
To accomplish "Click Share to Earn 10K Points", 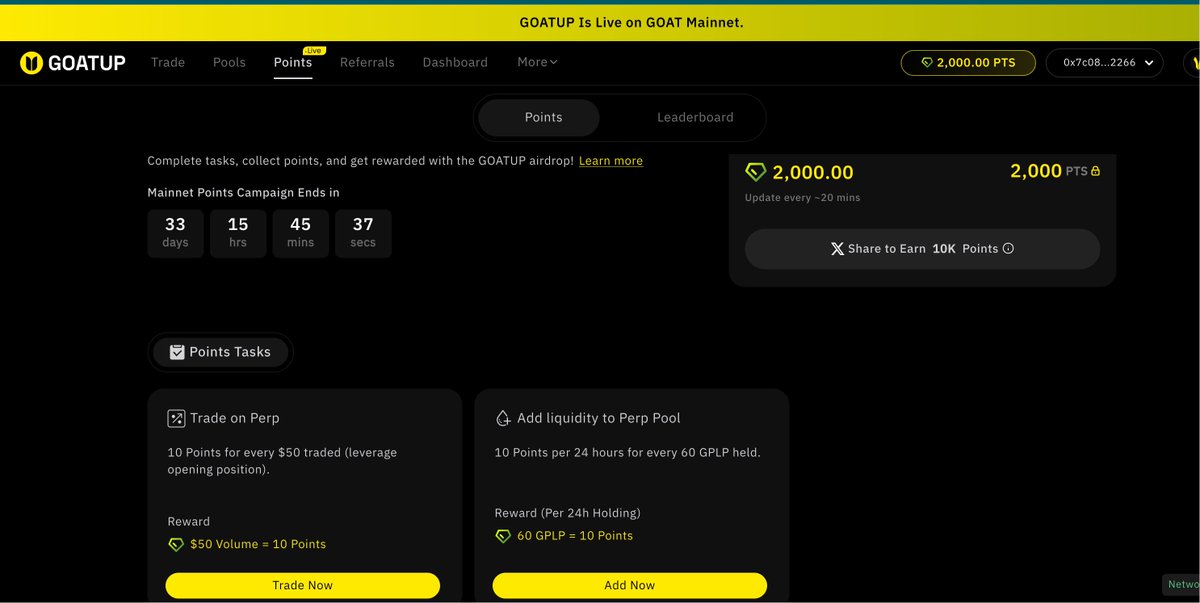I will click(922, 249).
